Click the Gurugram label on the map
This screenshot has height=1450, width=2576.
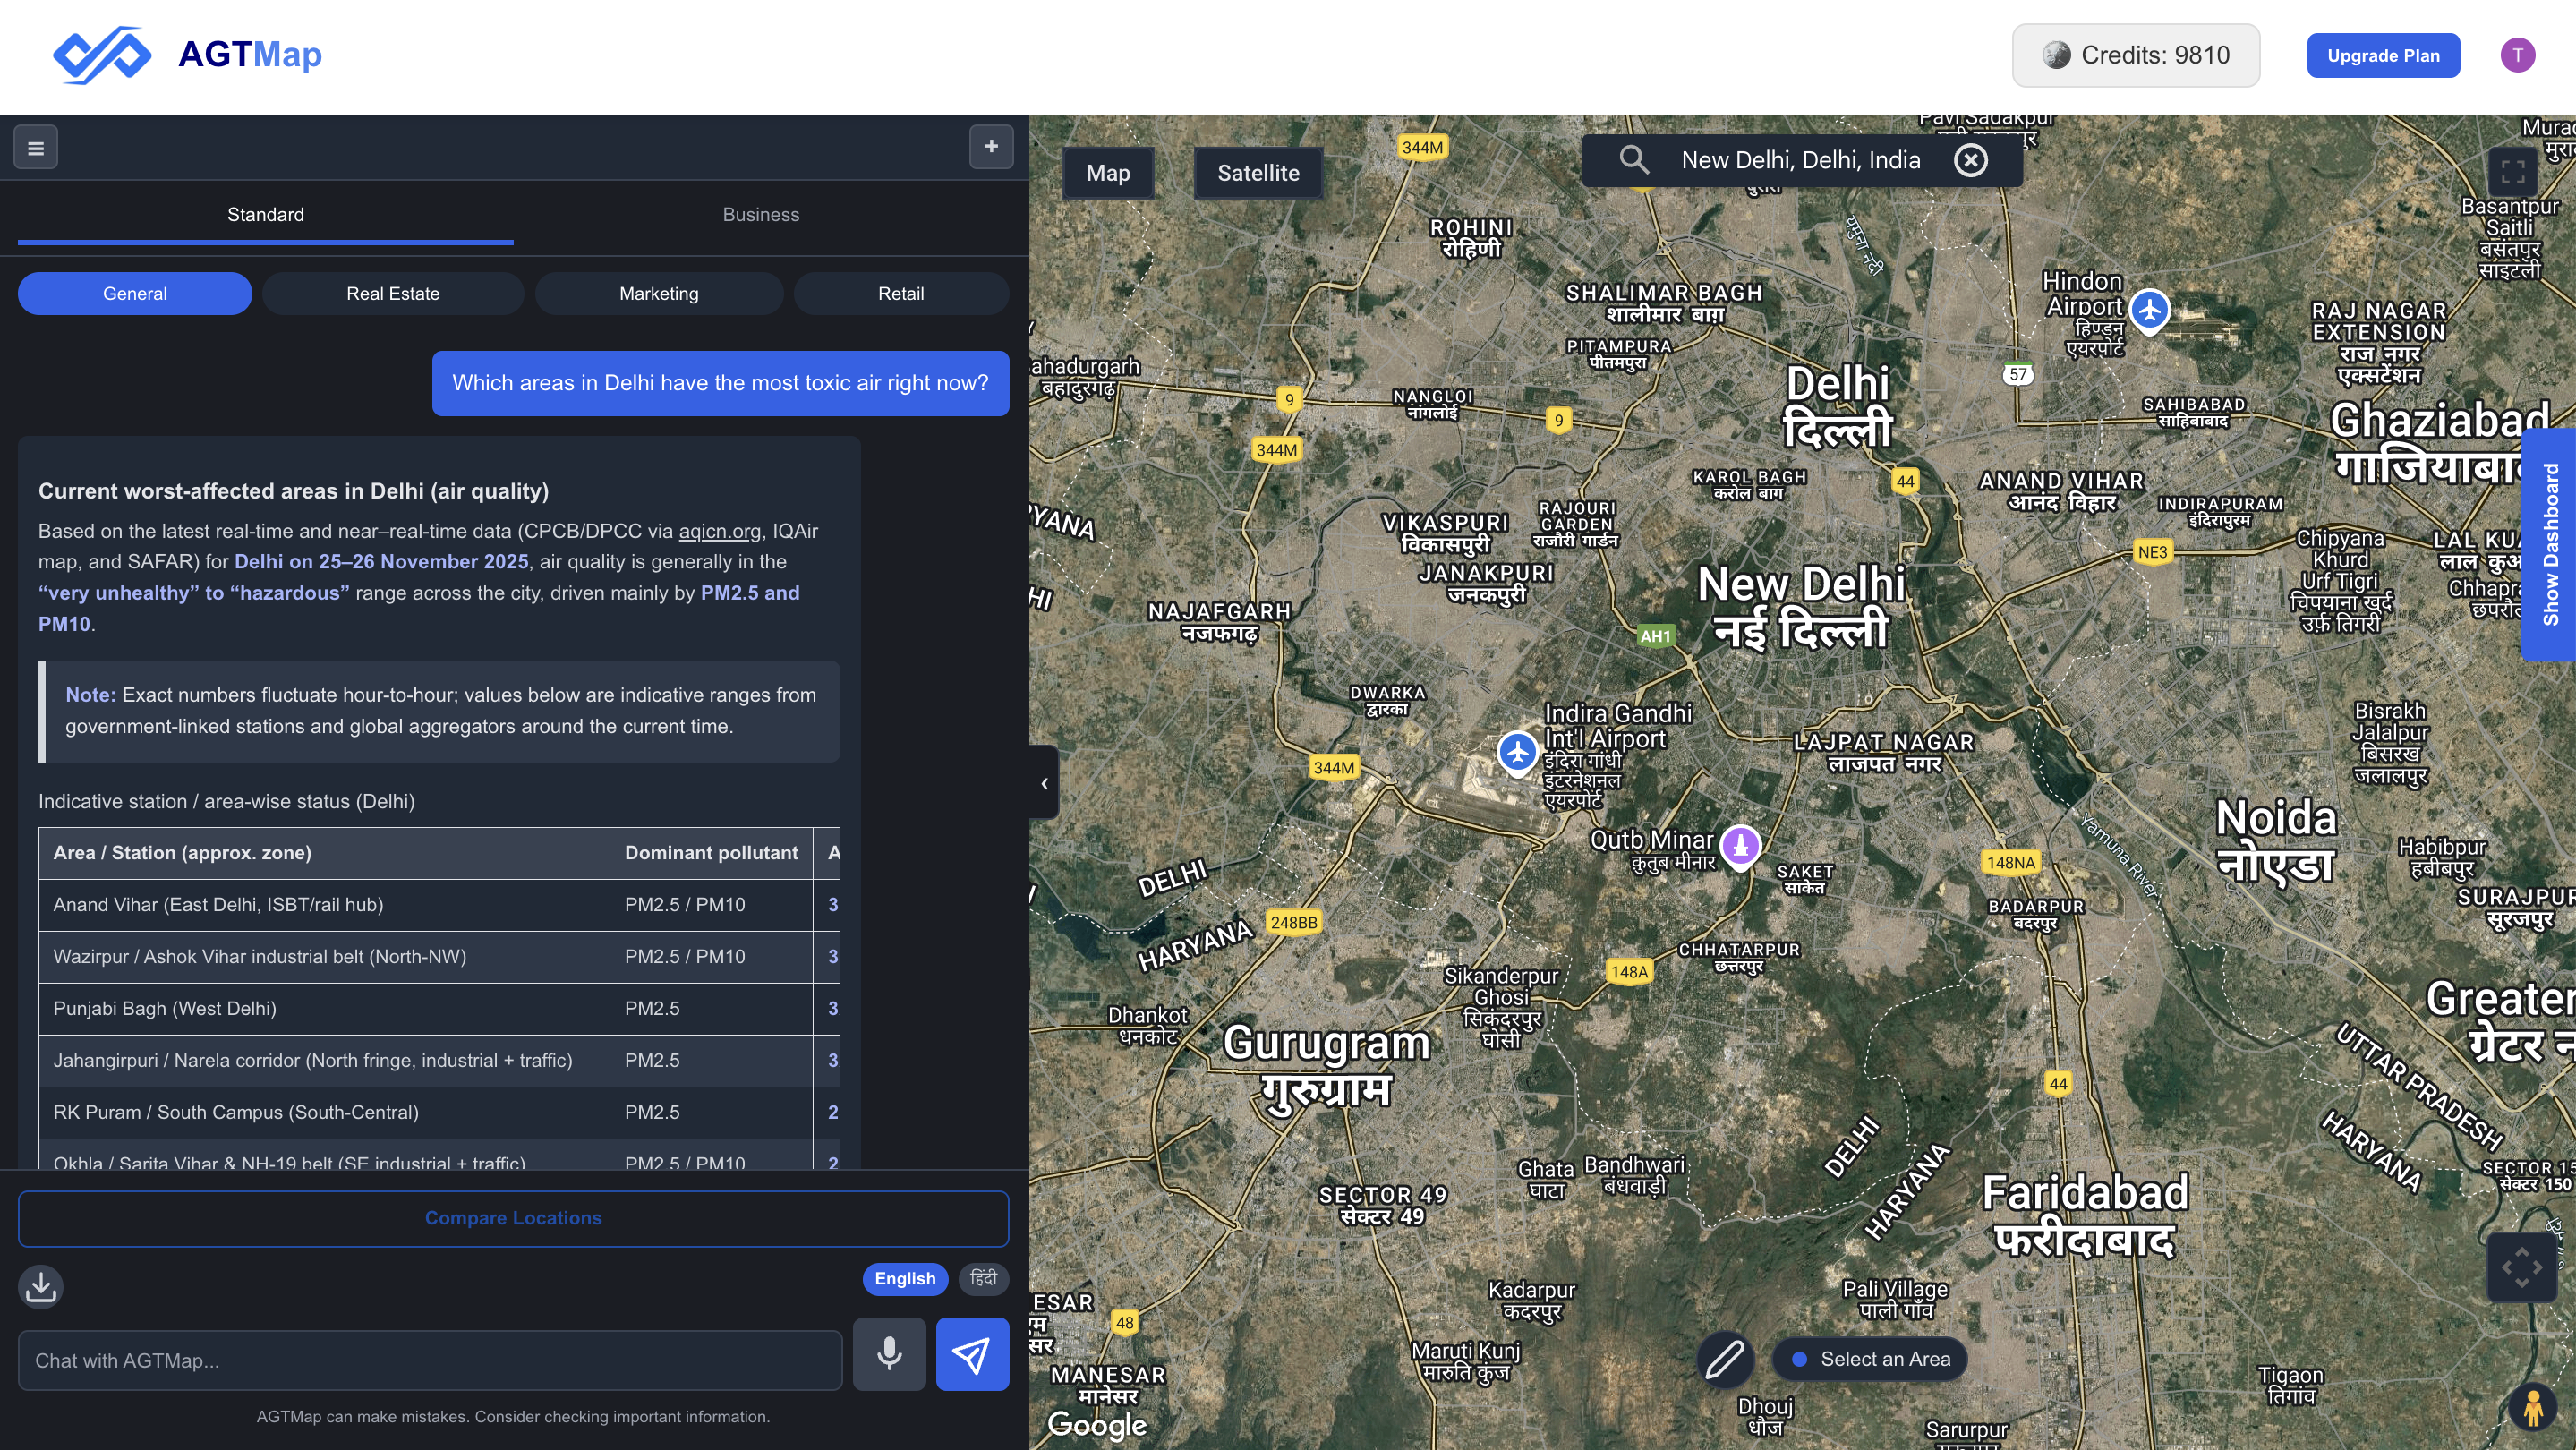click(1326, 1067)
